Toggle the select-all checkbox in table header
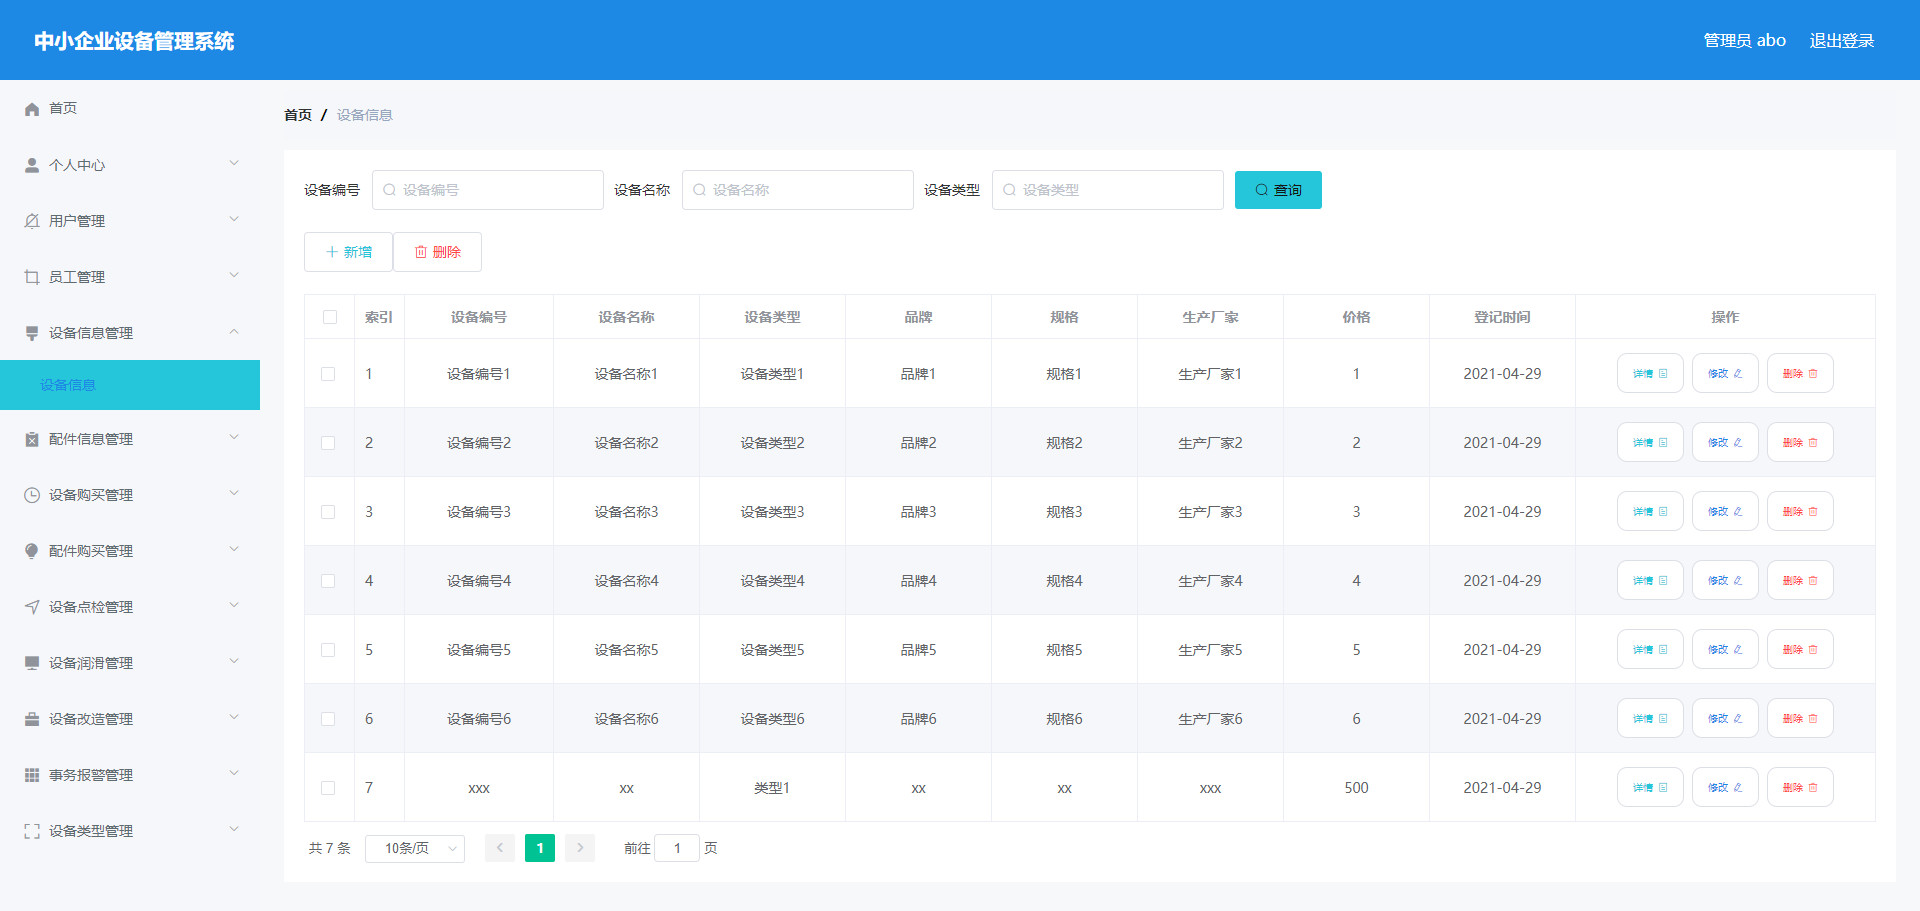Screen dimensions: 1920x911 330,317
